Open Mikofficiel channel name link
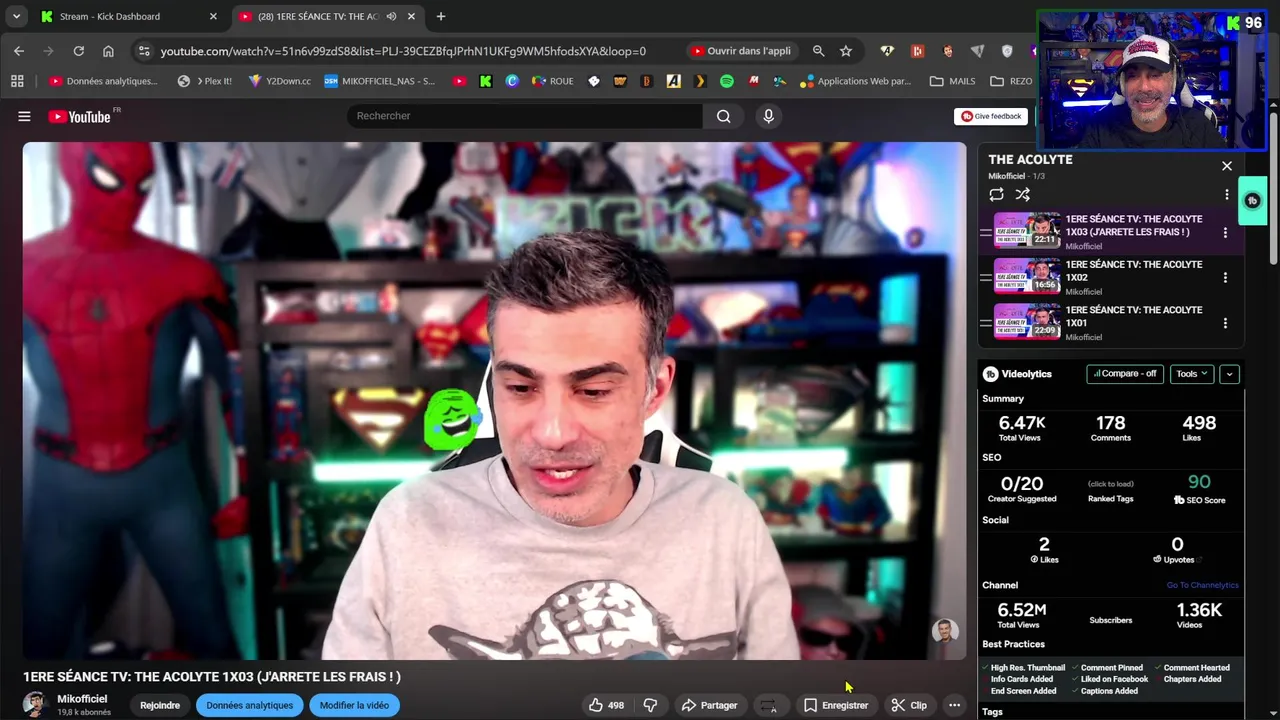Image resolution: width=1280 pixels, height=720 pixels. coord(82,699)
